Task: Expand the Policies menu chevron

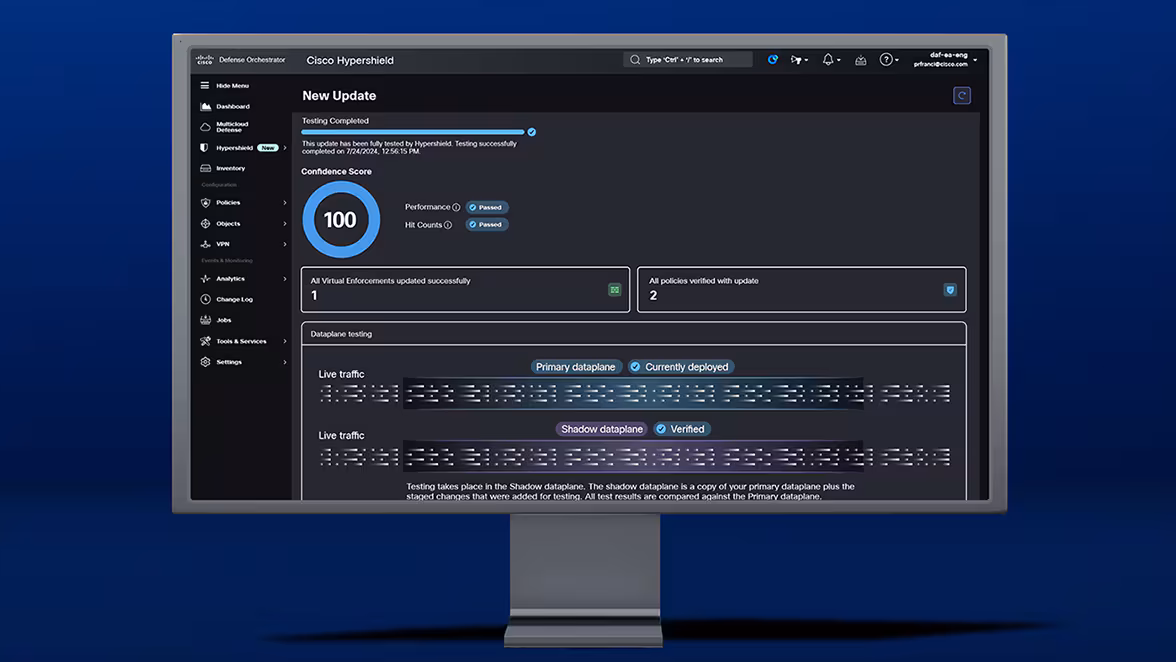Action: coord(284,202)
